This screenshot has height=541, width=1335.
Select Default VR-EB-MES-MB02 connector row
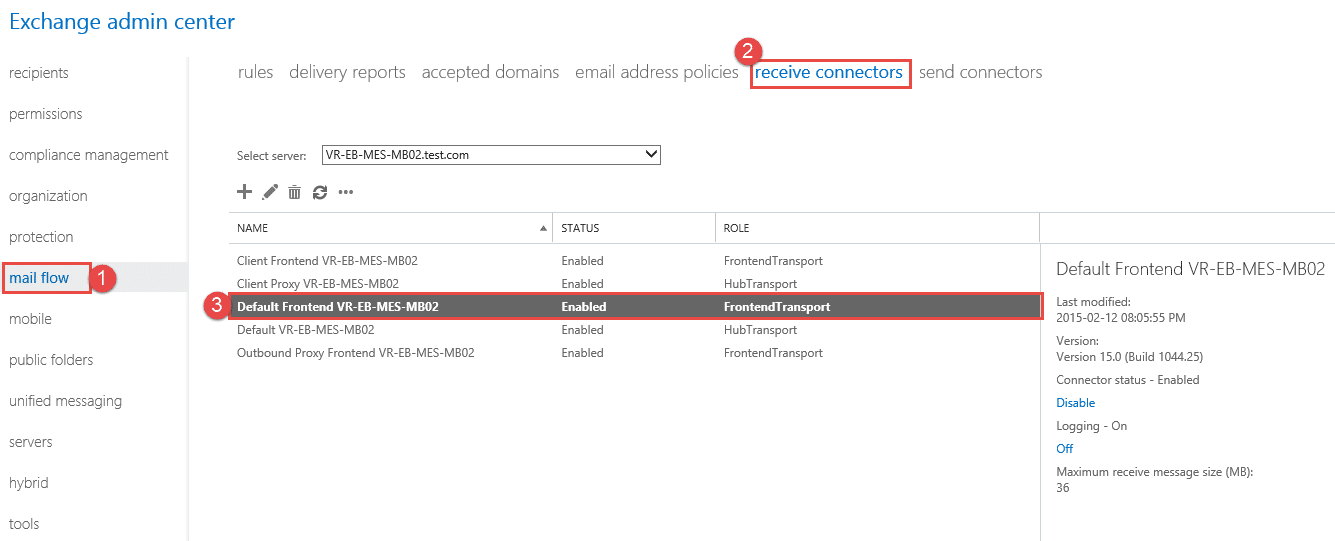pos(634,330)
